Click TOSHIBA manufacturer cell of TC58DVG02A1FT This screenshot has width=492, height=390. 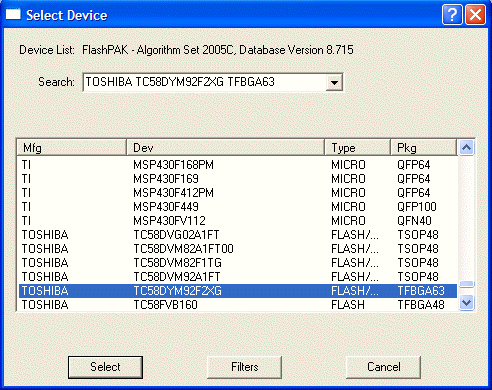[45, 235]
